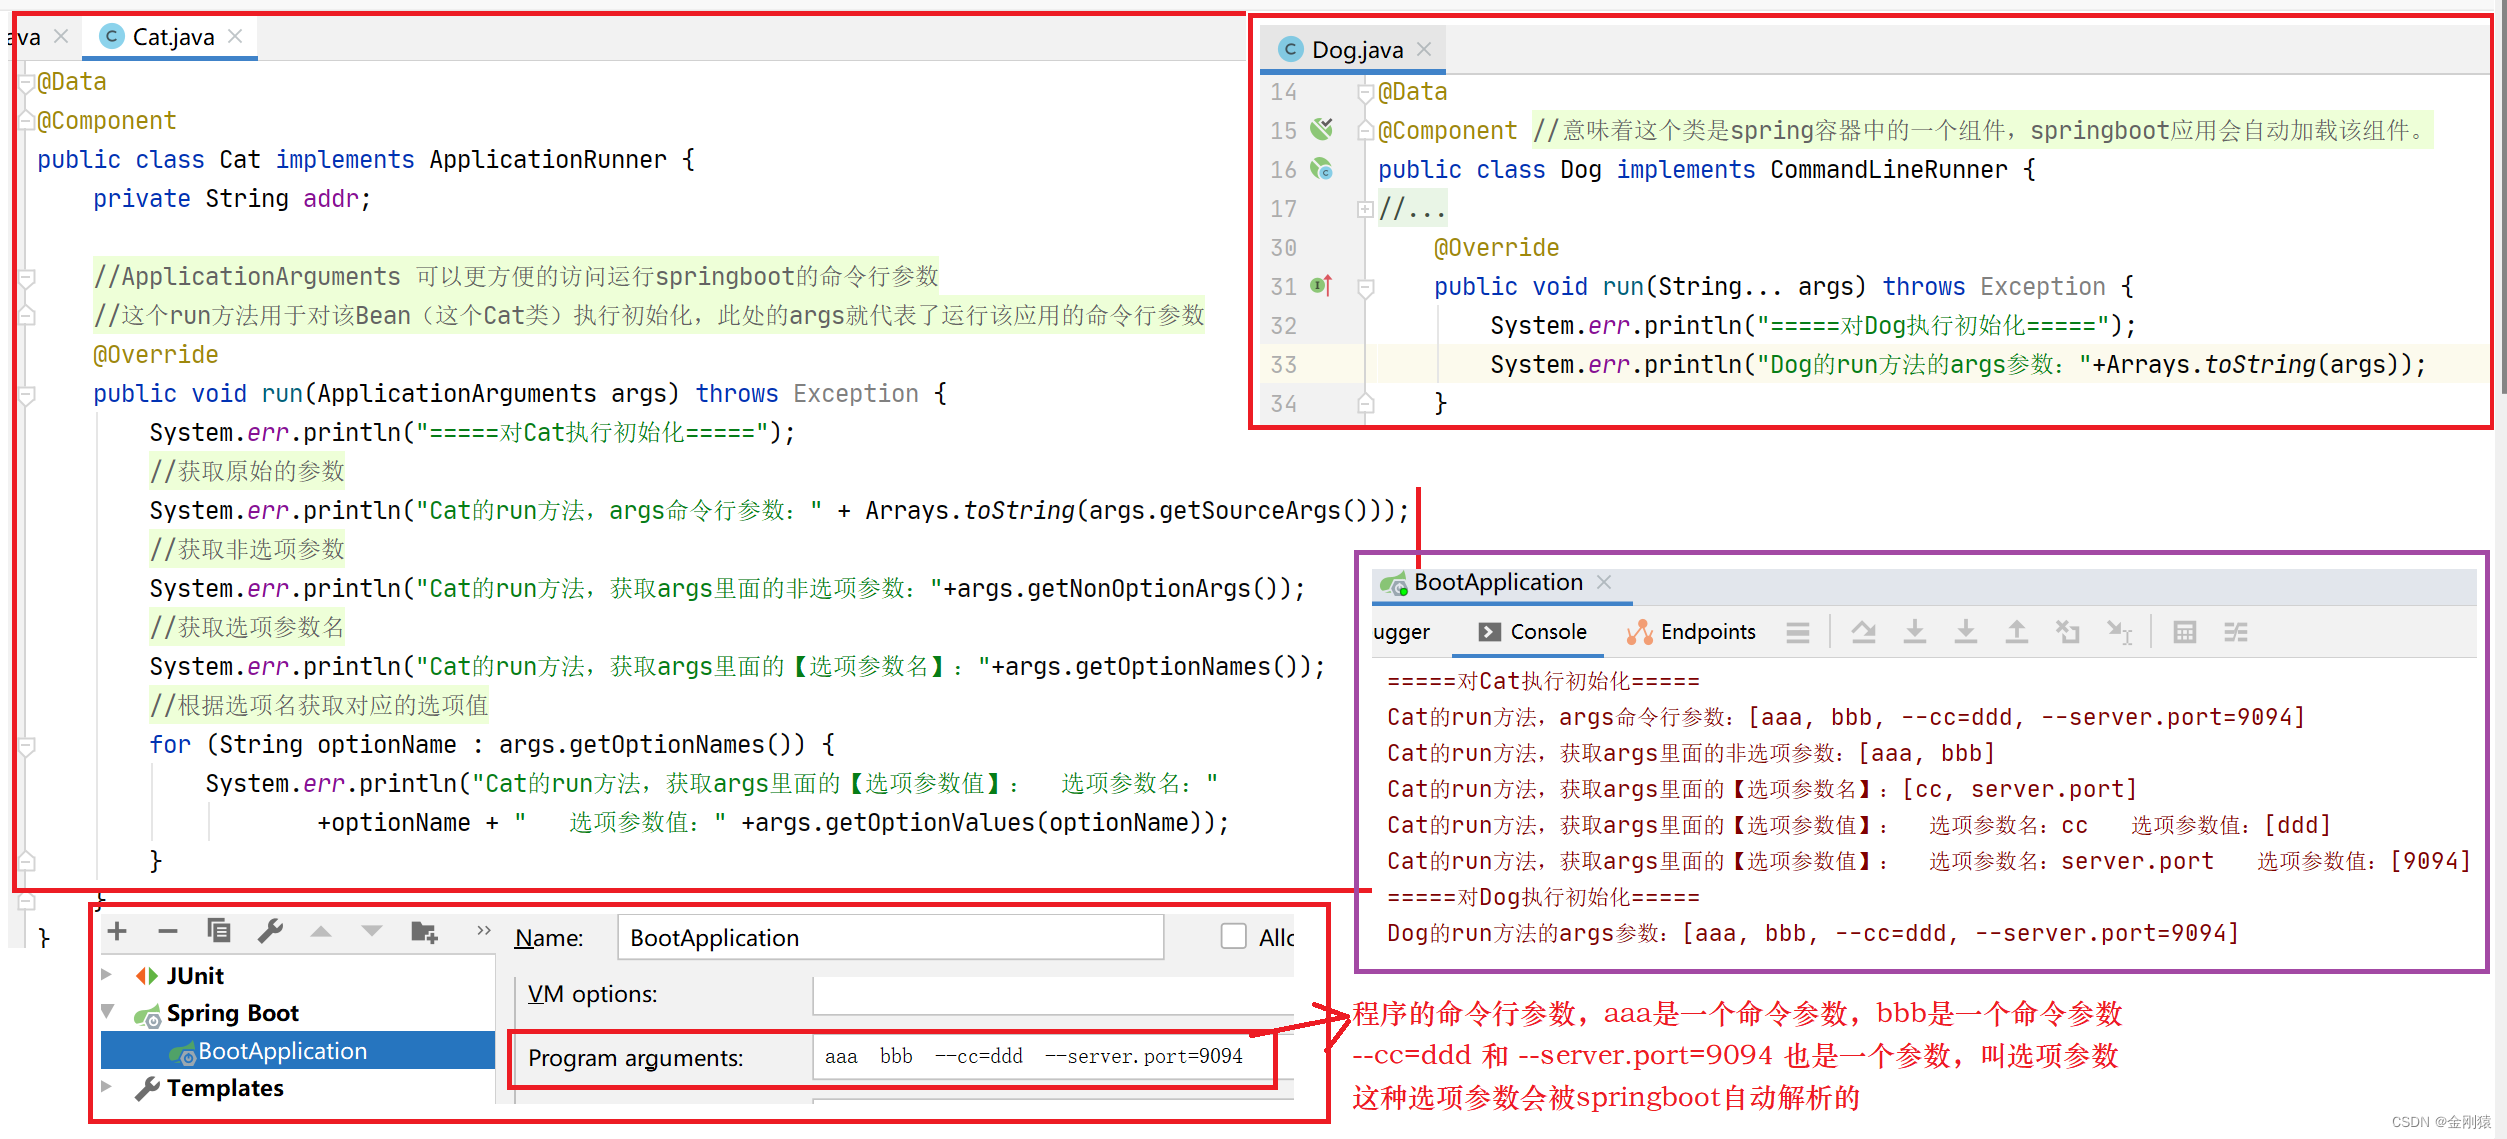Click the Spring Boot category icon
2507x1139 pixels.
(148, 1015)
